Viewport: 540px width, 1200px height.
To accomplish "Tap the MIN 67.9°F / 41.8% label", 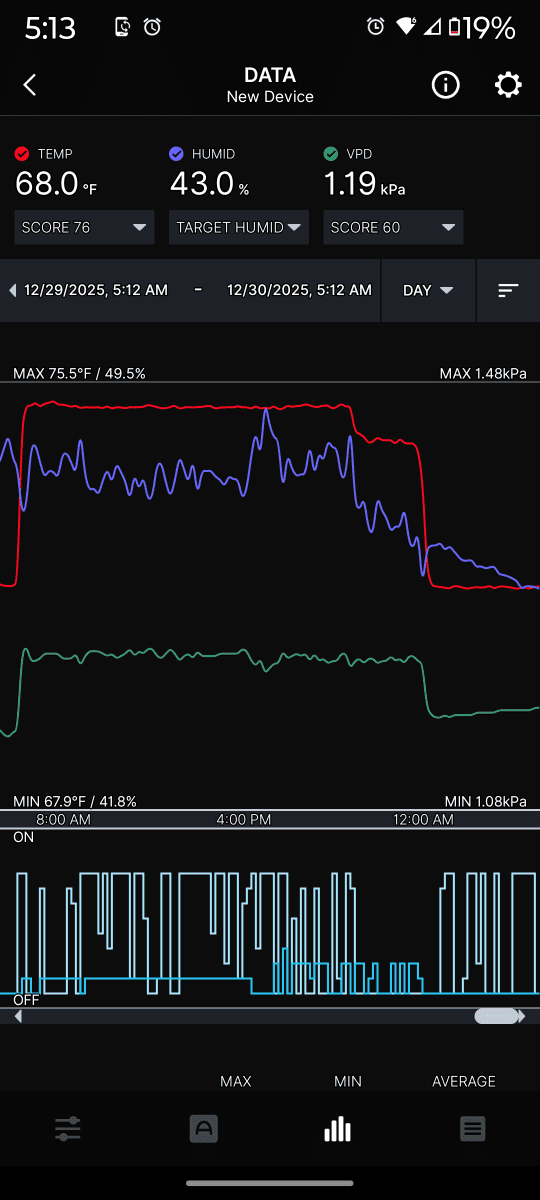I will point(75,801).
